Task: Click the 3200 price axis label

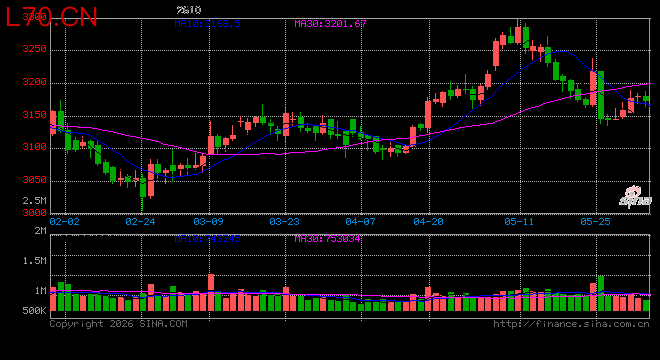Action: (35, 82)
